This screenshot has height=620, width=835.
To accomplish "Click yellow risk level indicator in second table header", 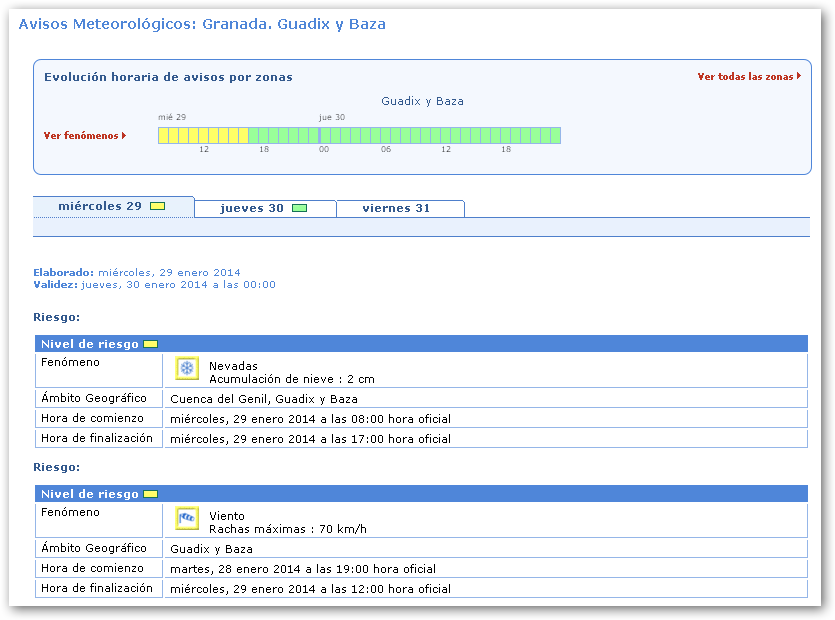I will (150, 494).
